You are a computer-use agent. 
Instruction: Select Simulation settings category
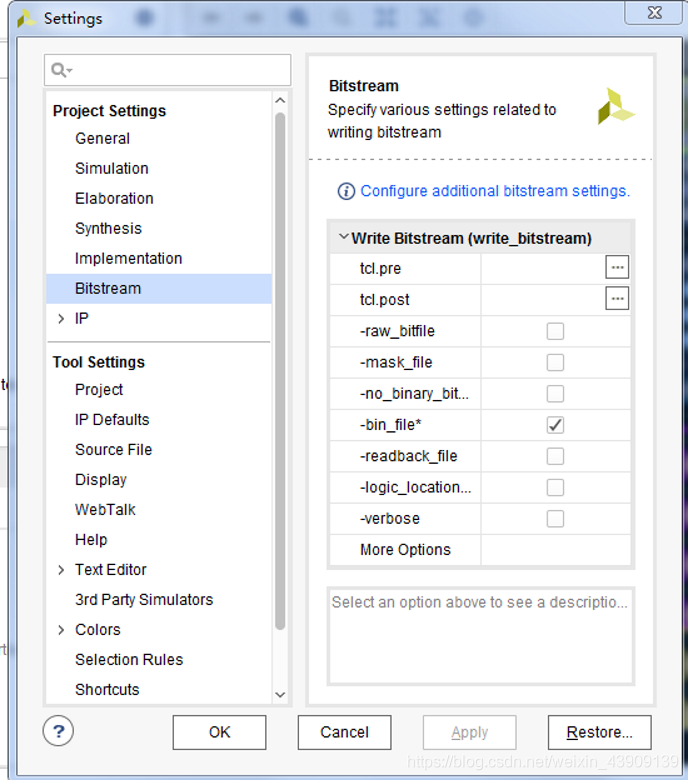[x=112, y=169]
